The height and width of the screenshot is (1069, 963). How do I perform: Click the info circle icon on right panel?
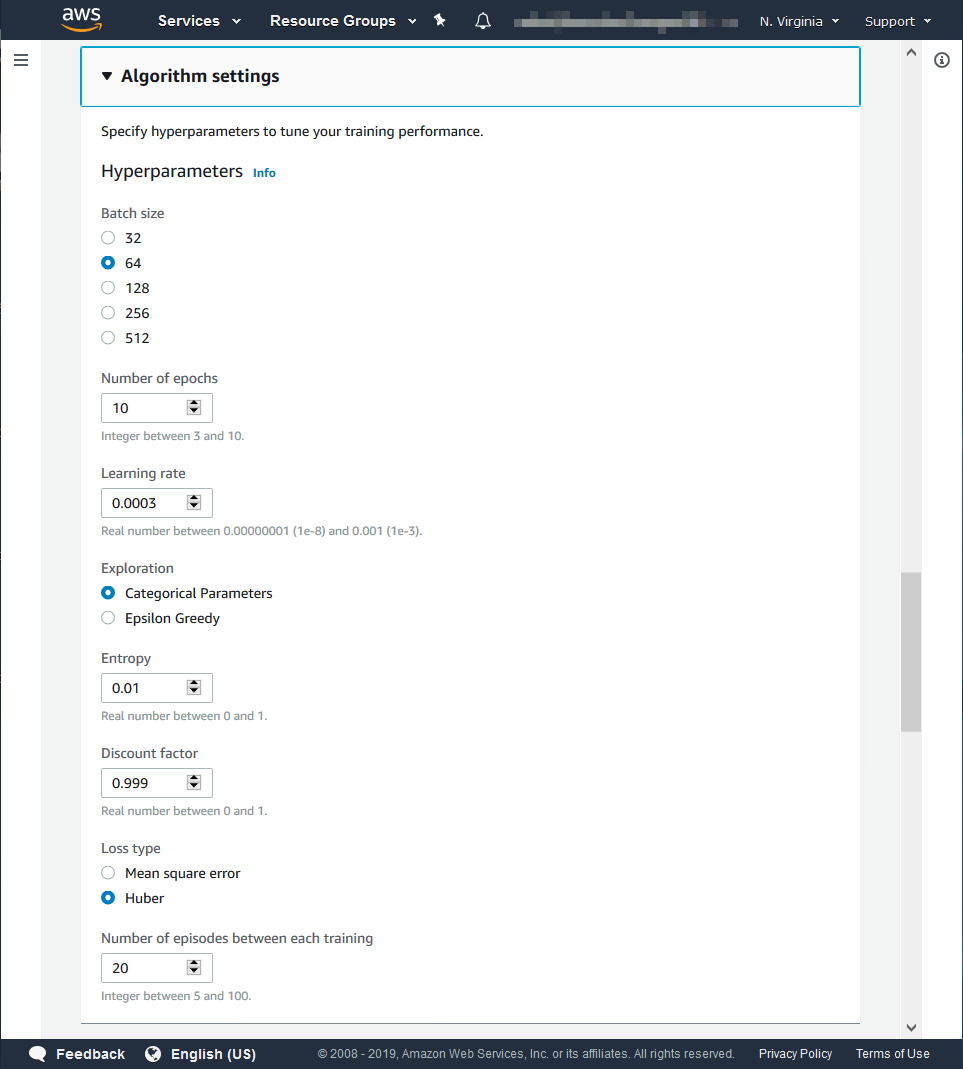pyautogui.click(x=942, y=60)
